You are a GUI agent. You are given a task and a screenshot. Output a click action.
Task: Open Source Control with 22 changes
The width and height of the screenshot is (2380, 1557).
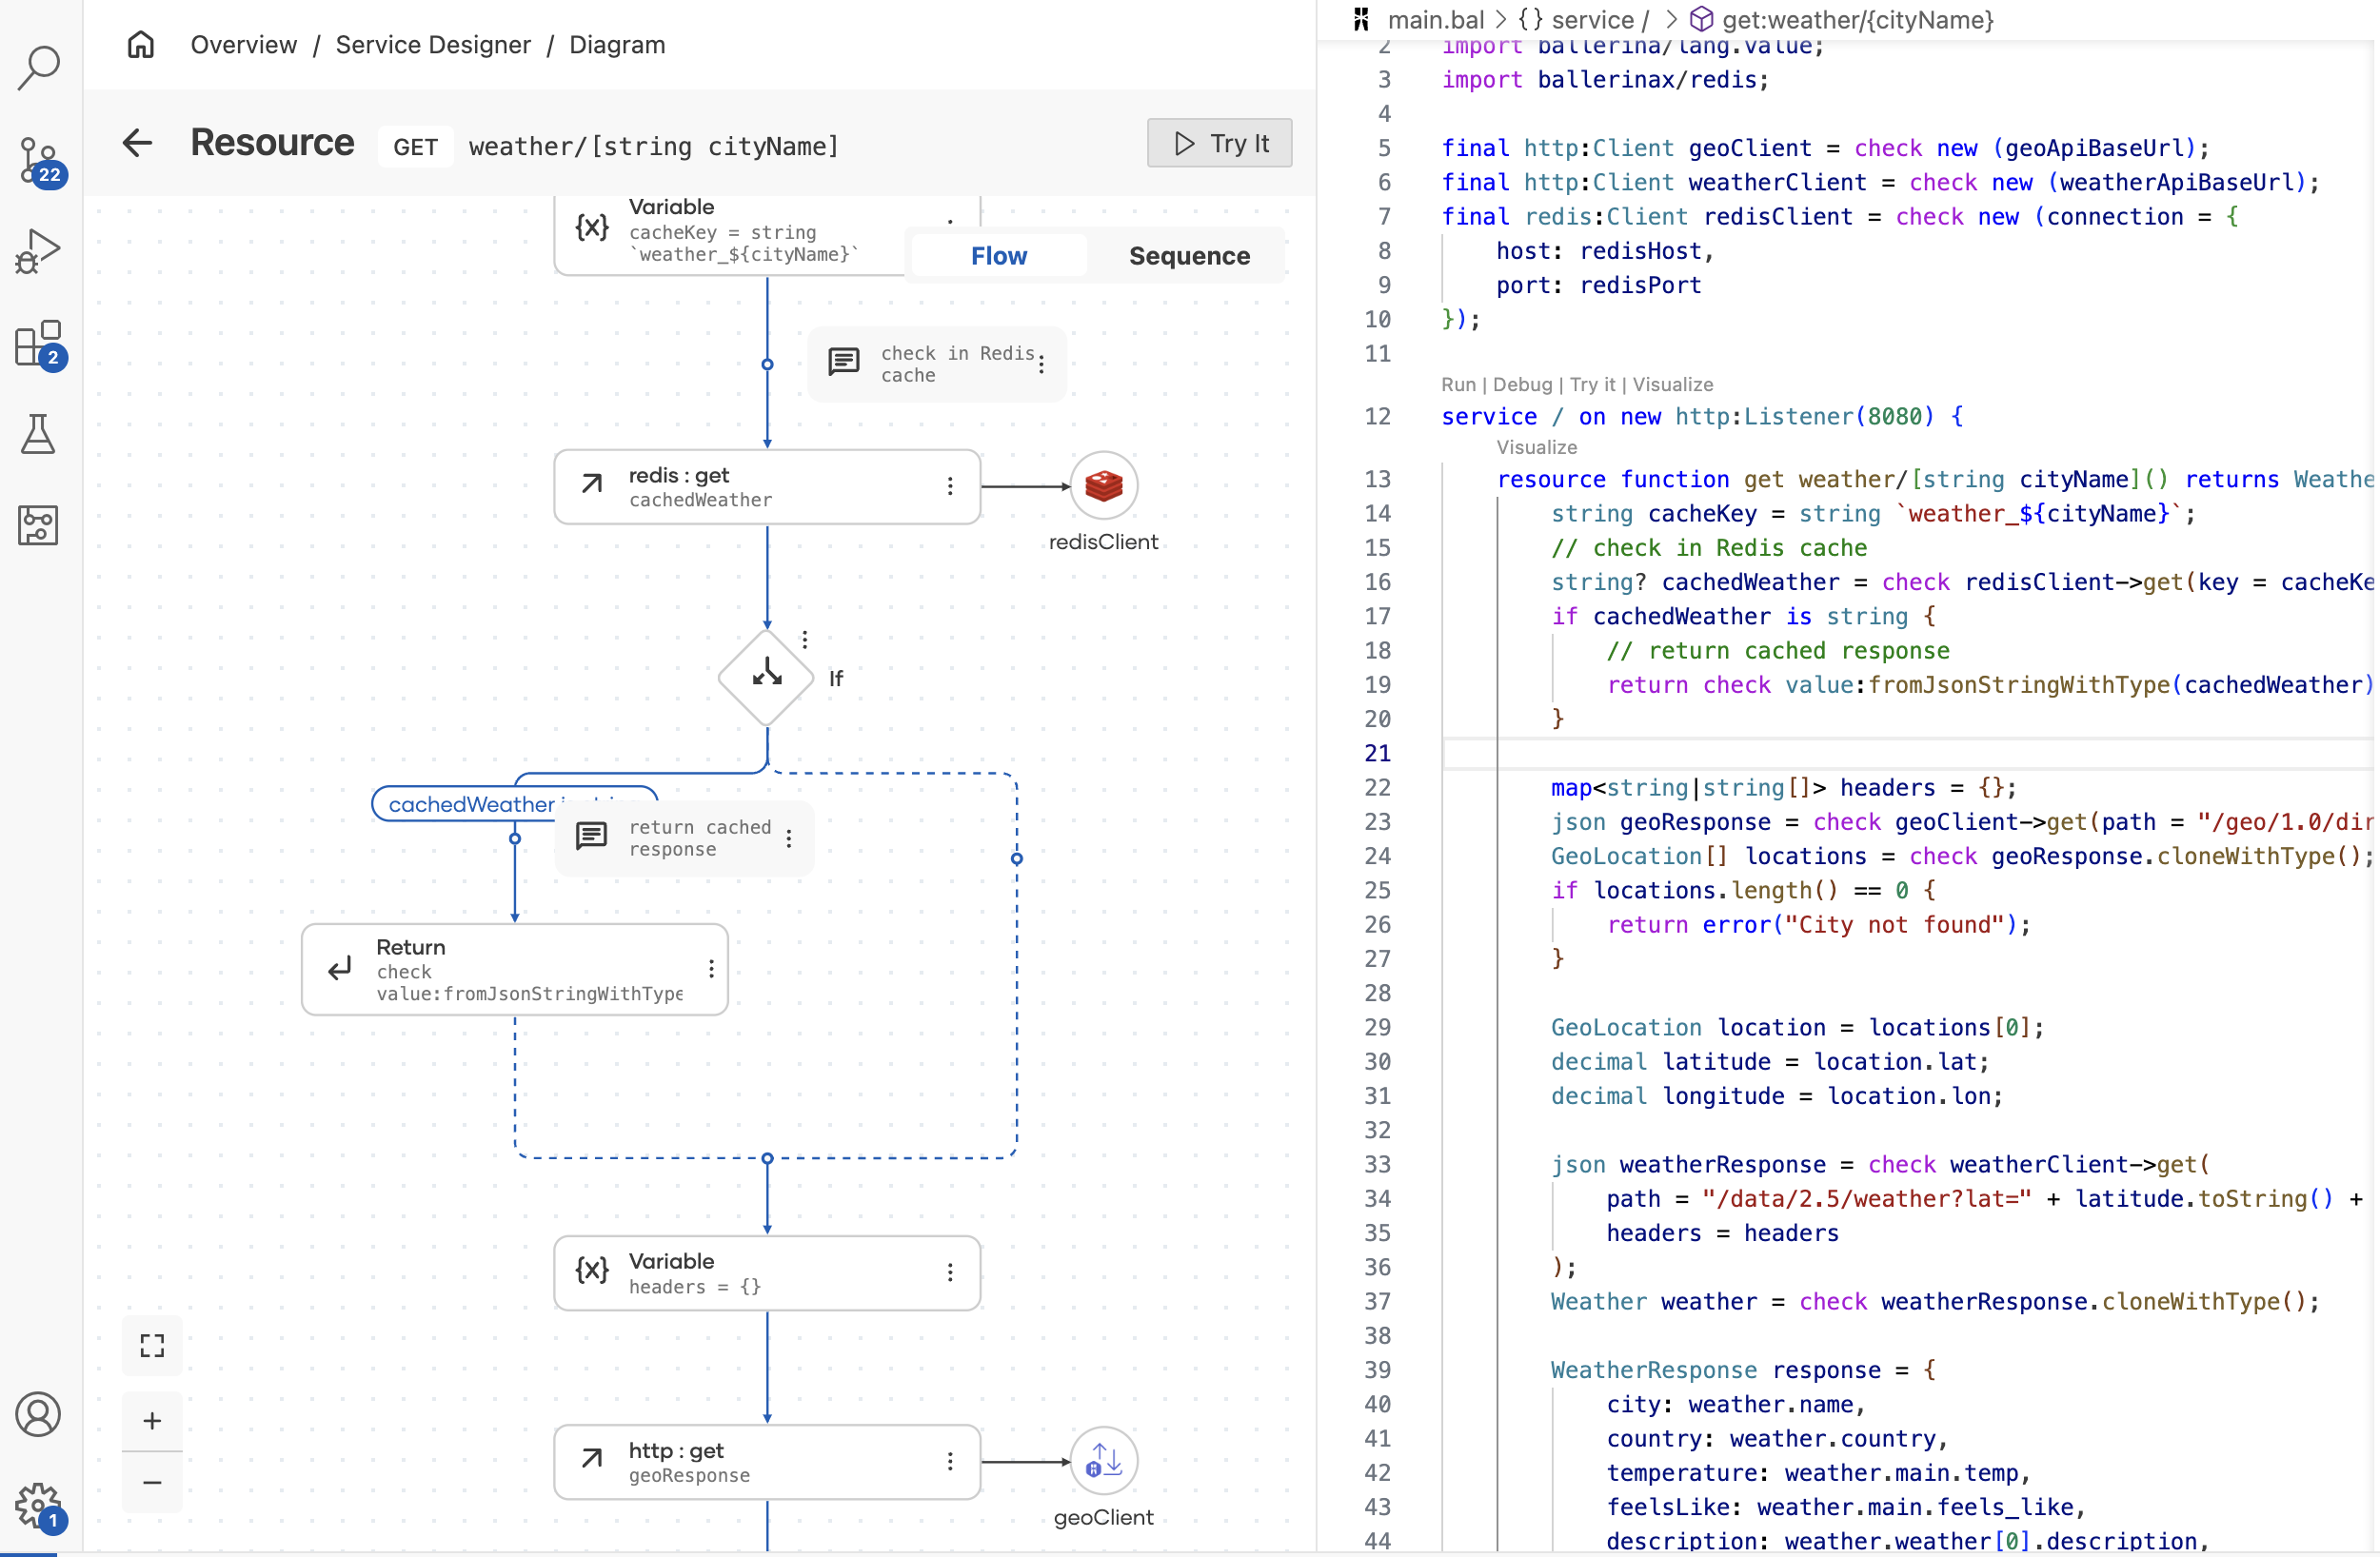39,160
